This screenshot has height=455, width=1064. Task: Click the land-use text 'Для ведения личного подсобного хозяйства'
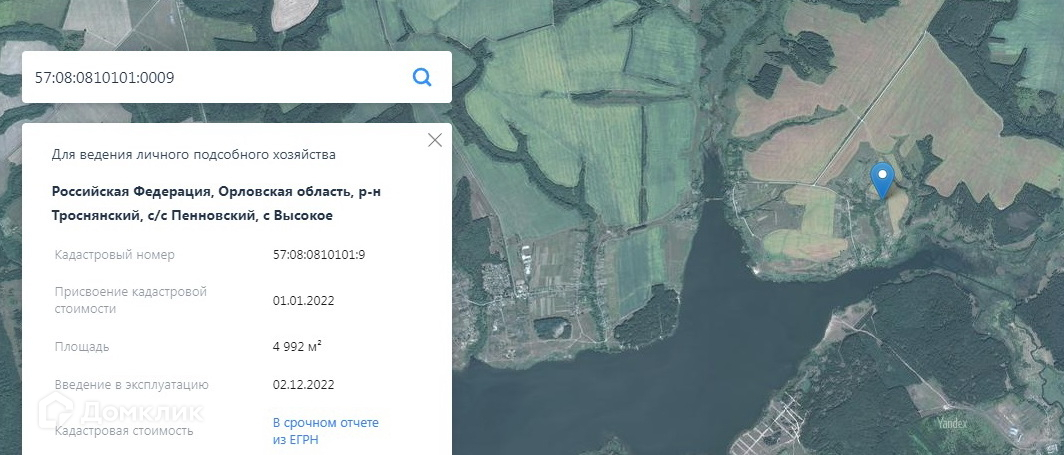pyautogui.click(x=194, y=155)
